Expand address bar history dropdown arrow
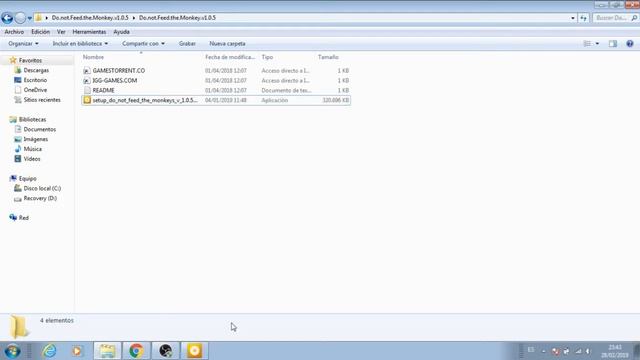640x360 pixels. click(573, 18)
